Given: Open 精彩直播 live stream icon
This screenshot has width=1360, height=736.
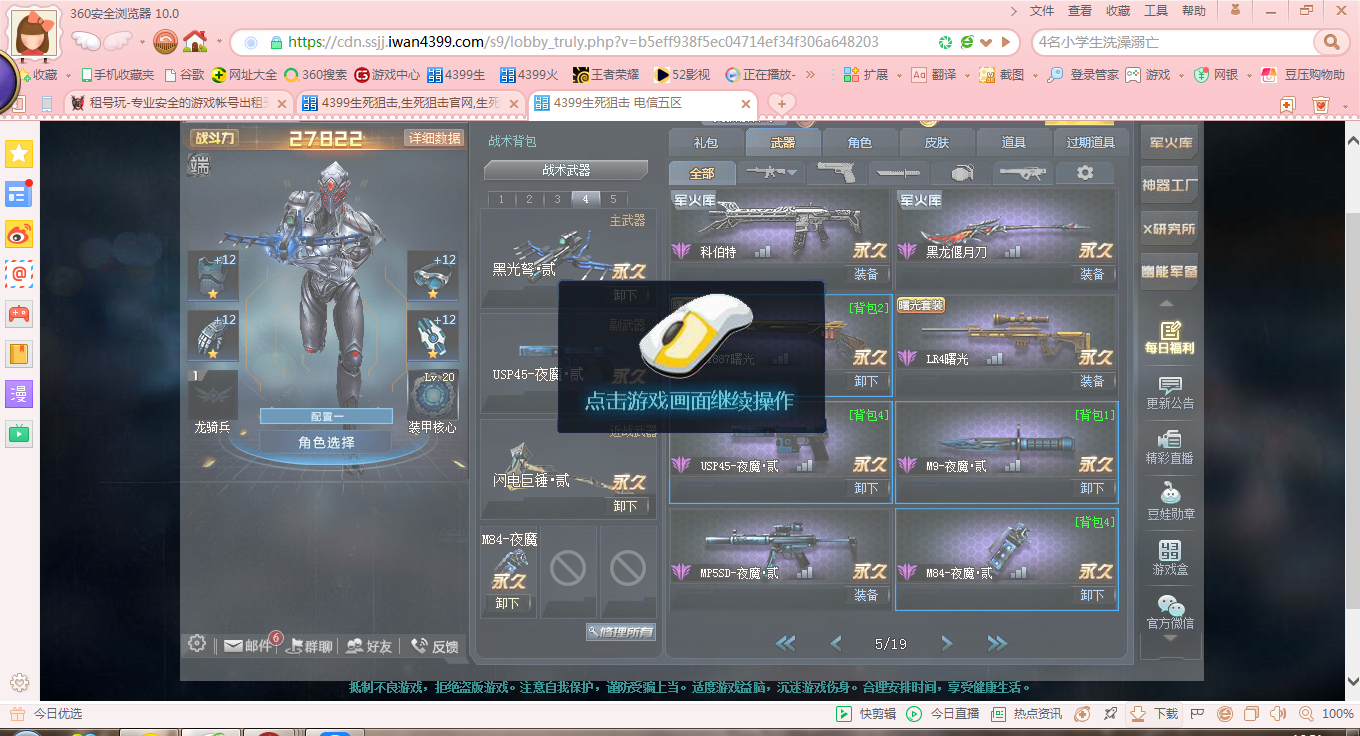Looking at the screenshot, I should coord(1169,447).
